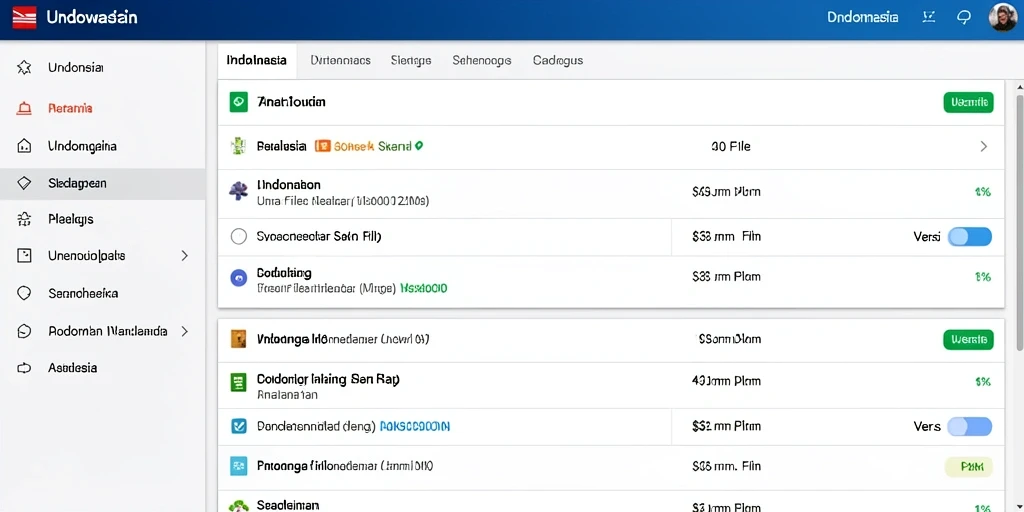
Task: Click the green icon beside Seadeiman
Action: (x=239, y=506)
